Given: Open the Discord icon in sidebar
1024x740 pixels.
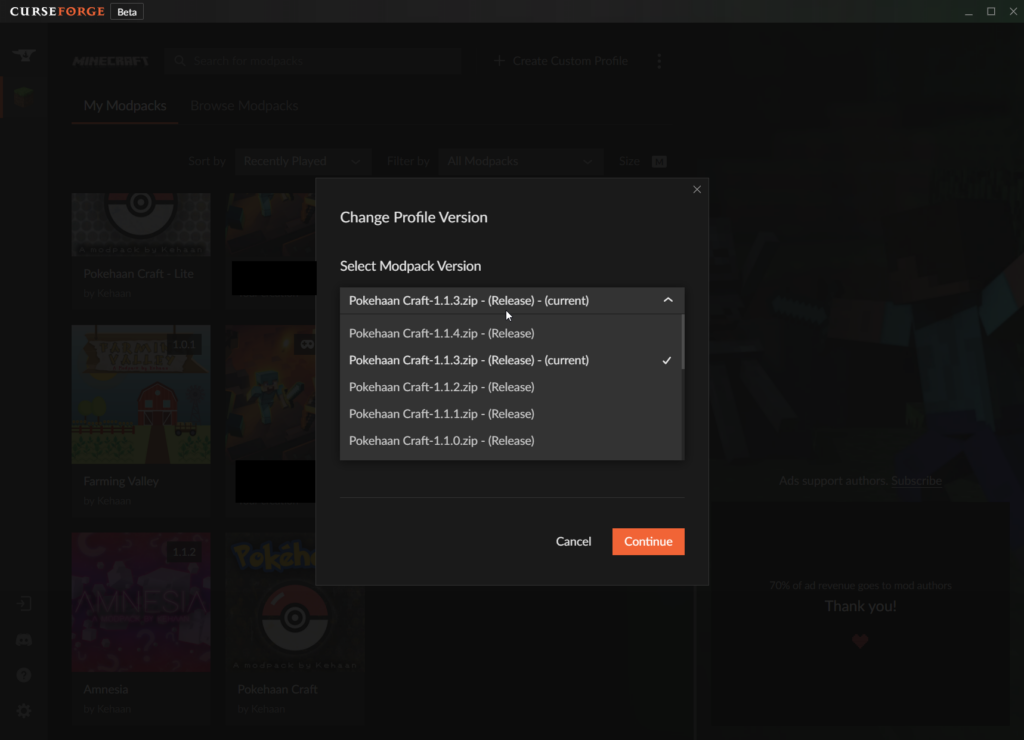Looking at the screenshot, I should click(24, 639).
